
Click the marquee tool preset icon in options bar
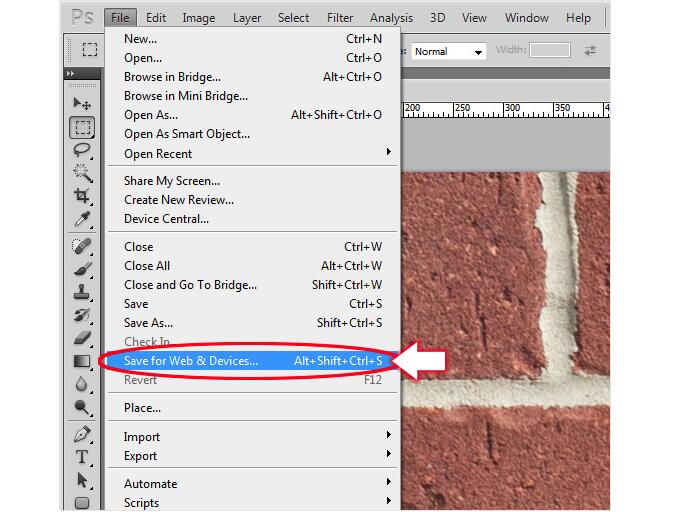click(x=90, y=49)
